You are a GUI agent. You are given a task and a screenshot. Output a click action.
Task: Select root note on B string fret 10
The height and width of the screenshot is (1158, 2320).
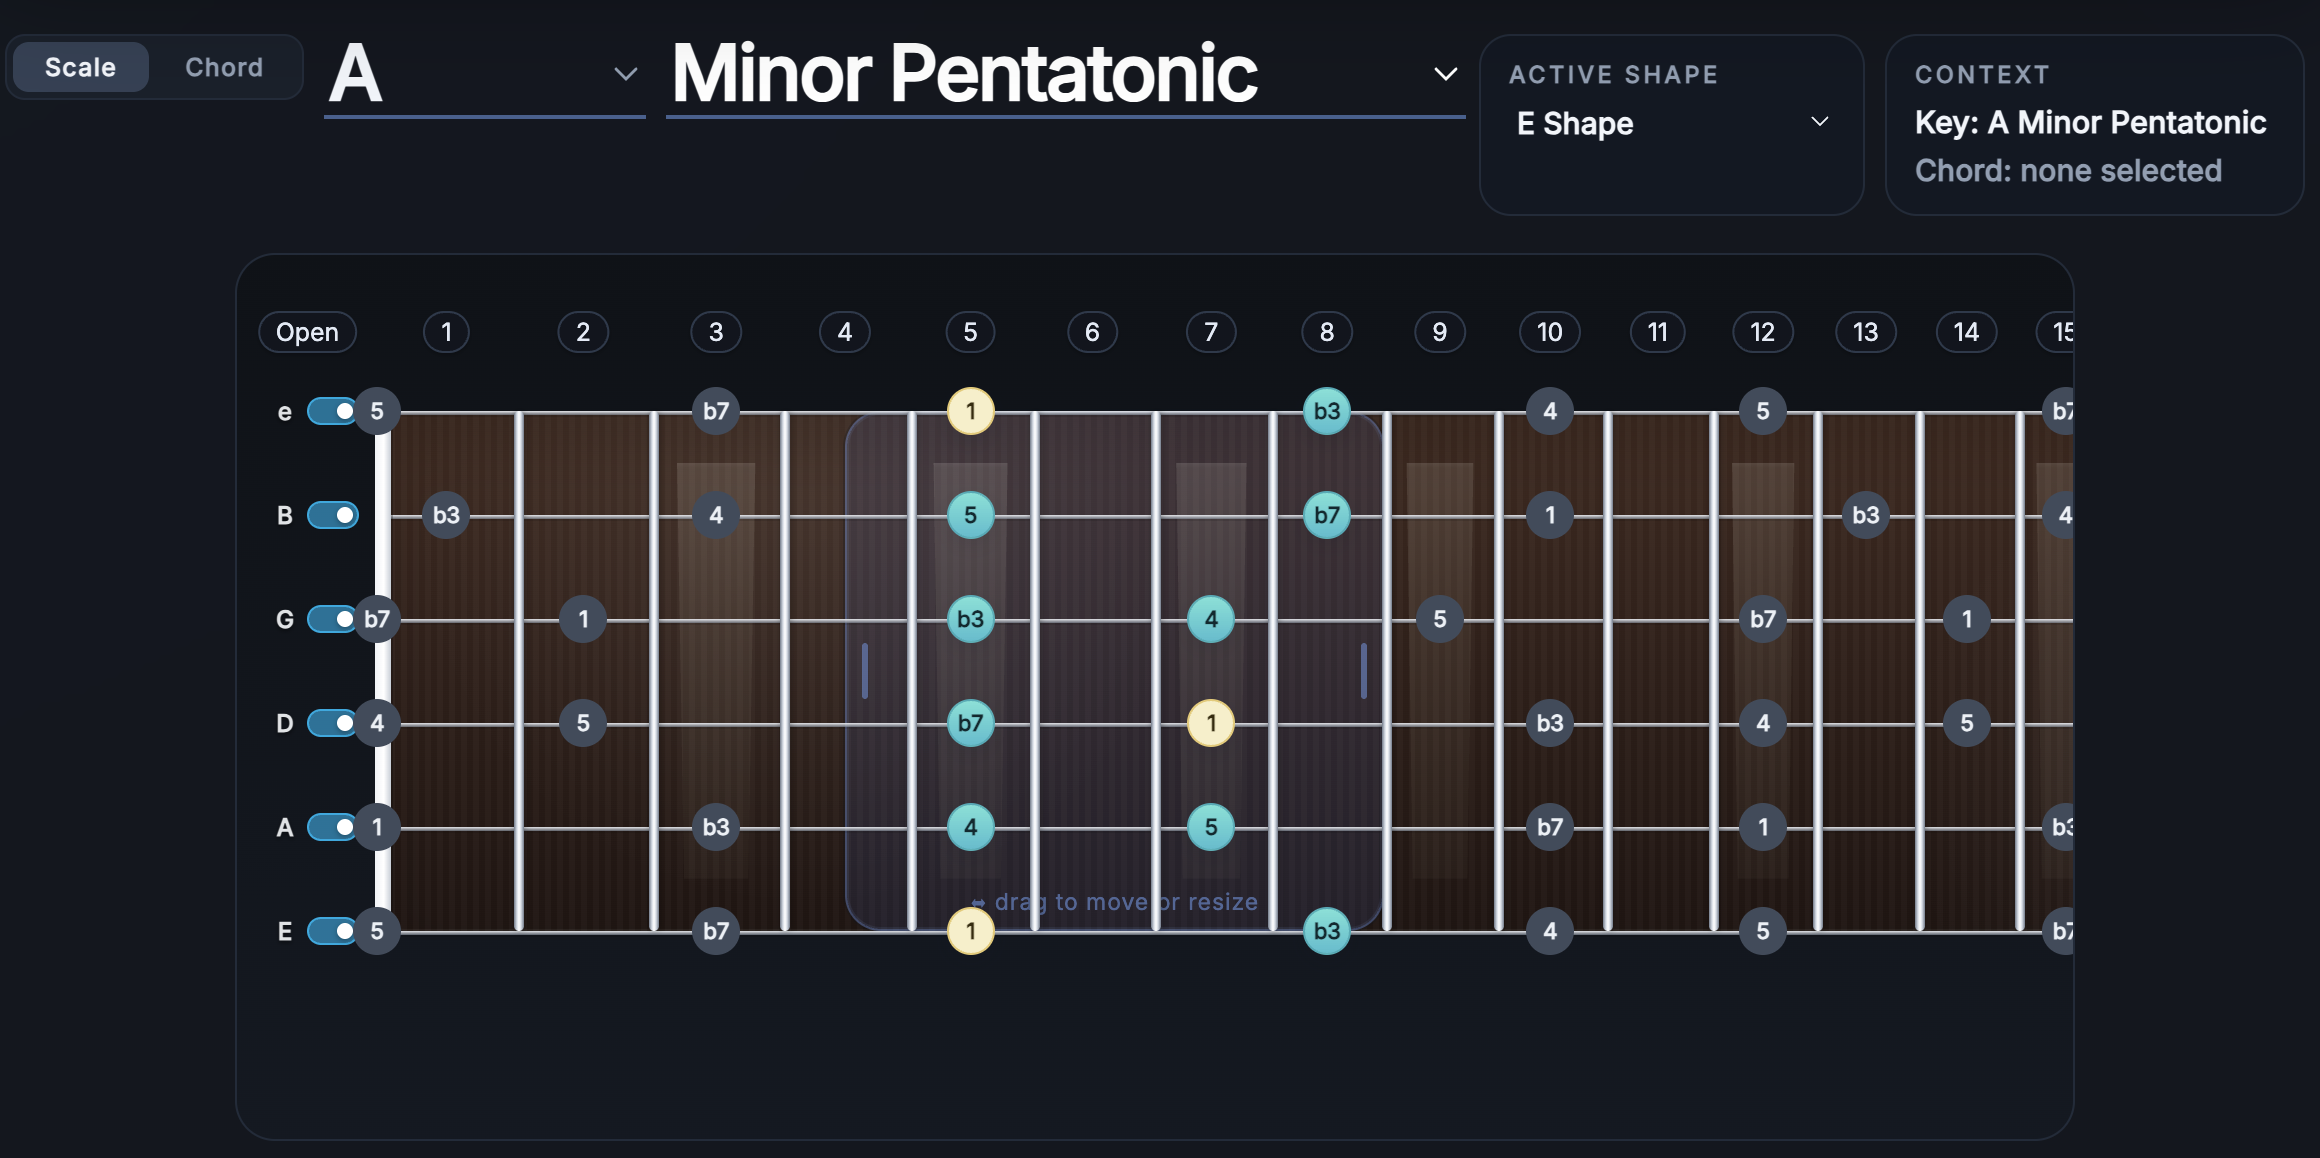1550,515
